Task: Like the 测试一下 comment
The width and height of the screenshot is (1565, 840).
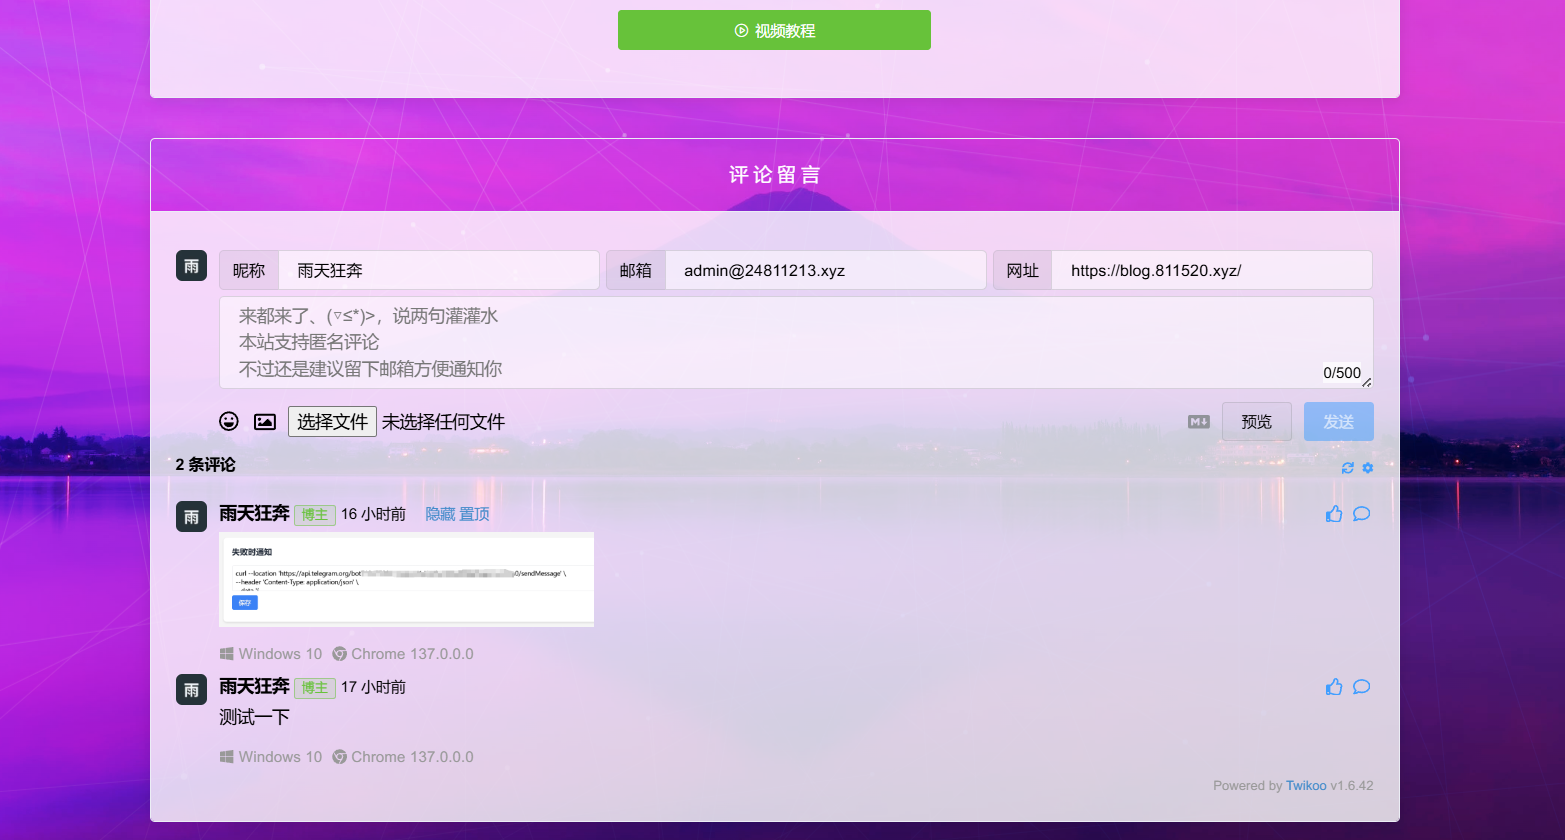Action: click(1334, 687)
